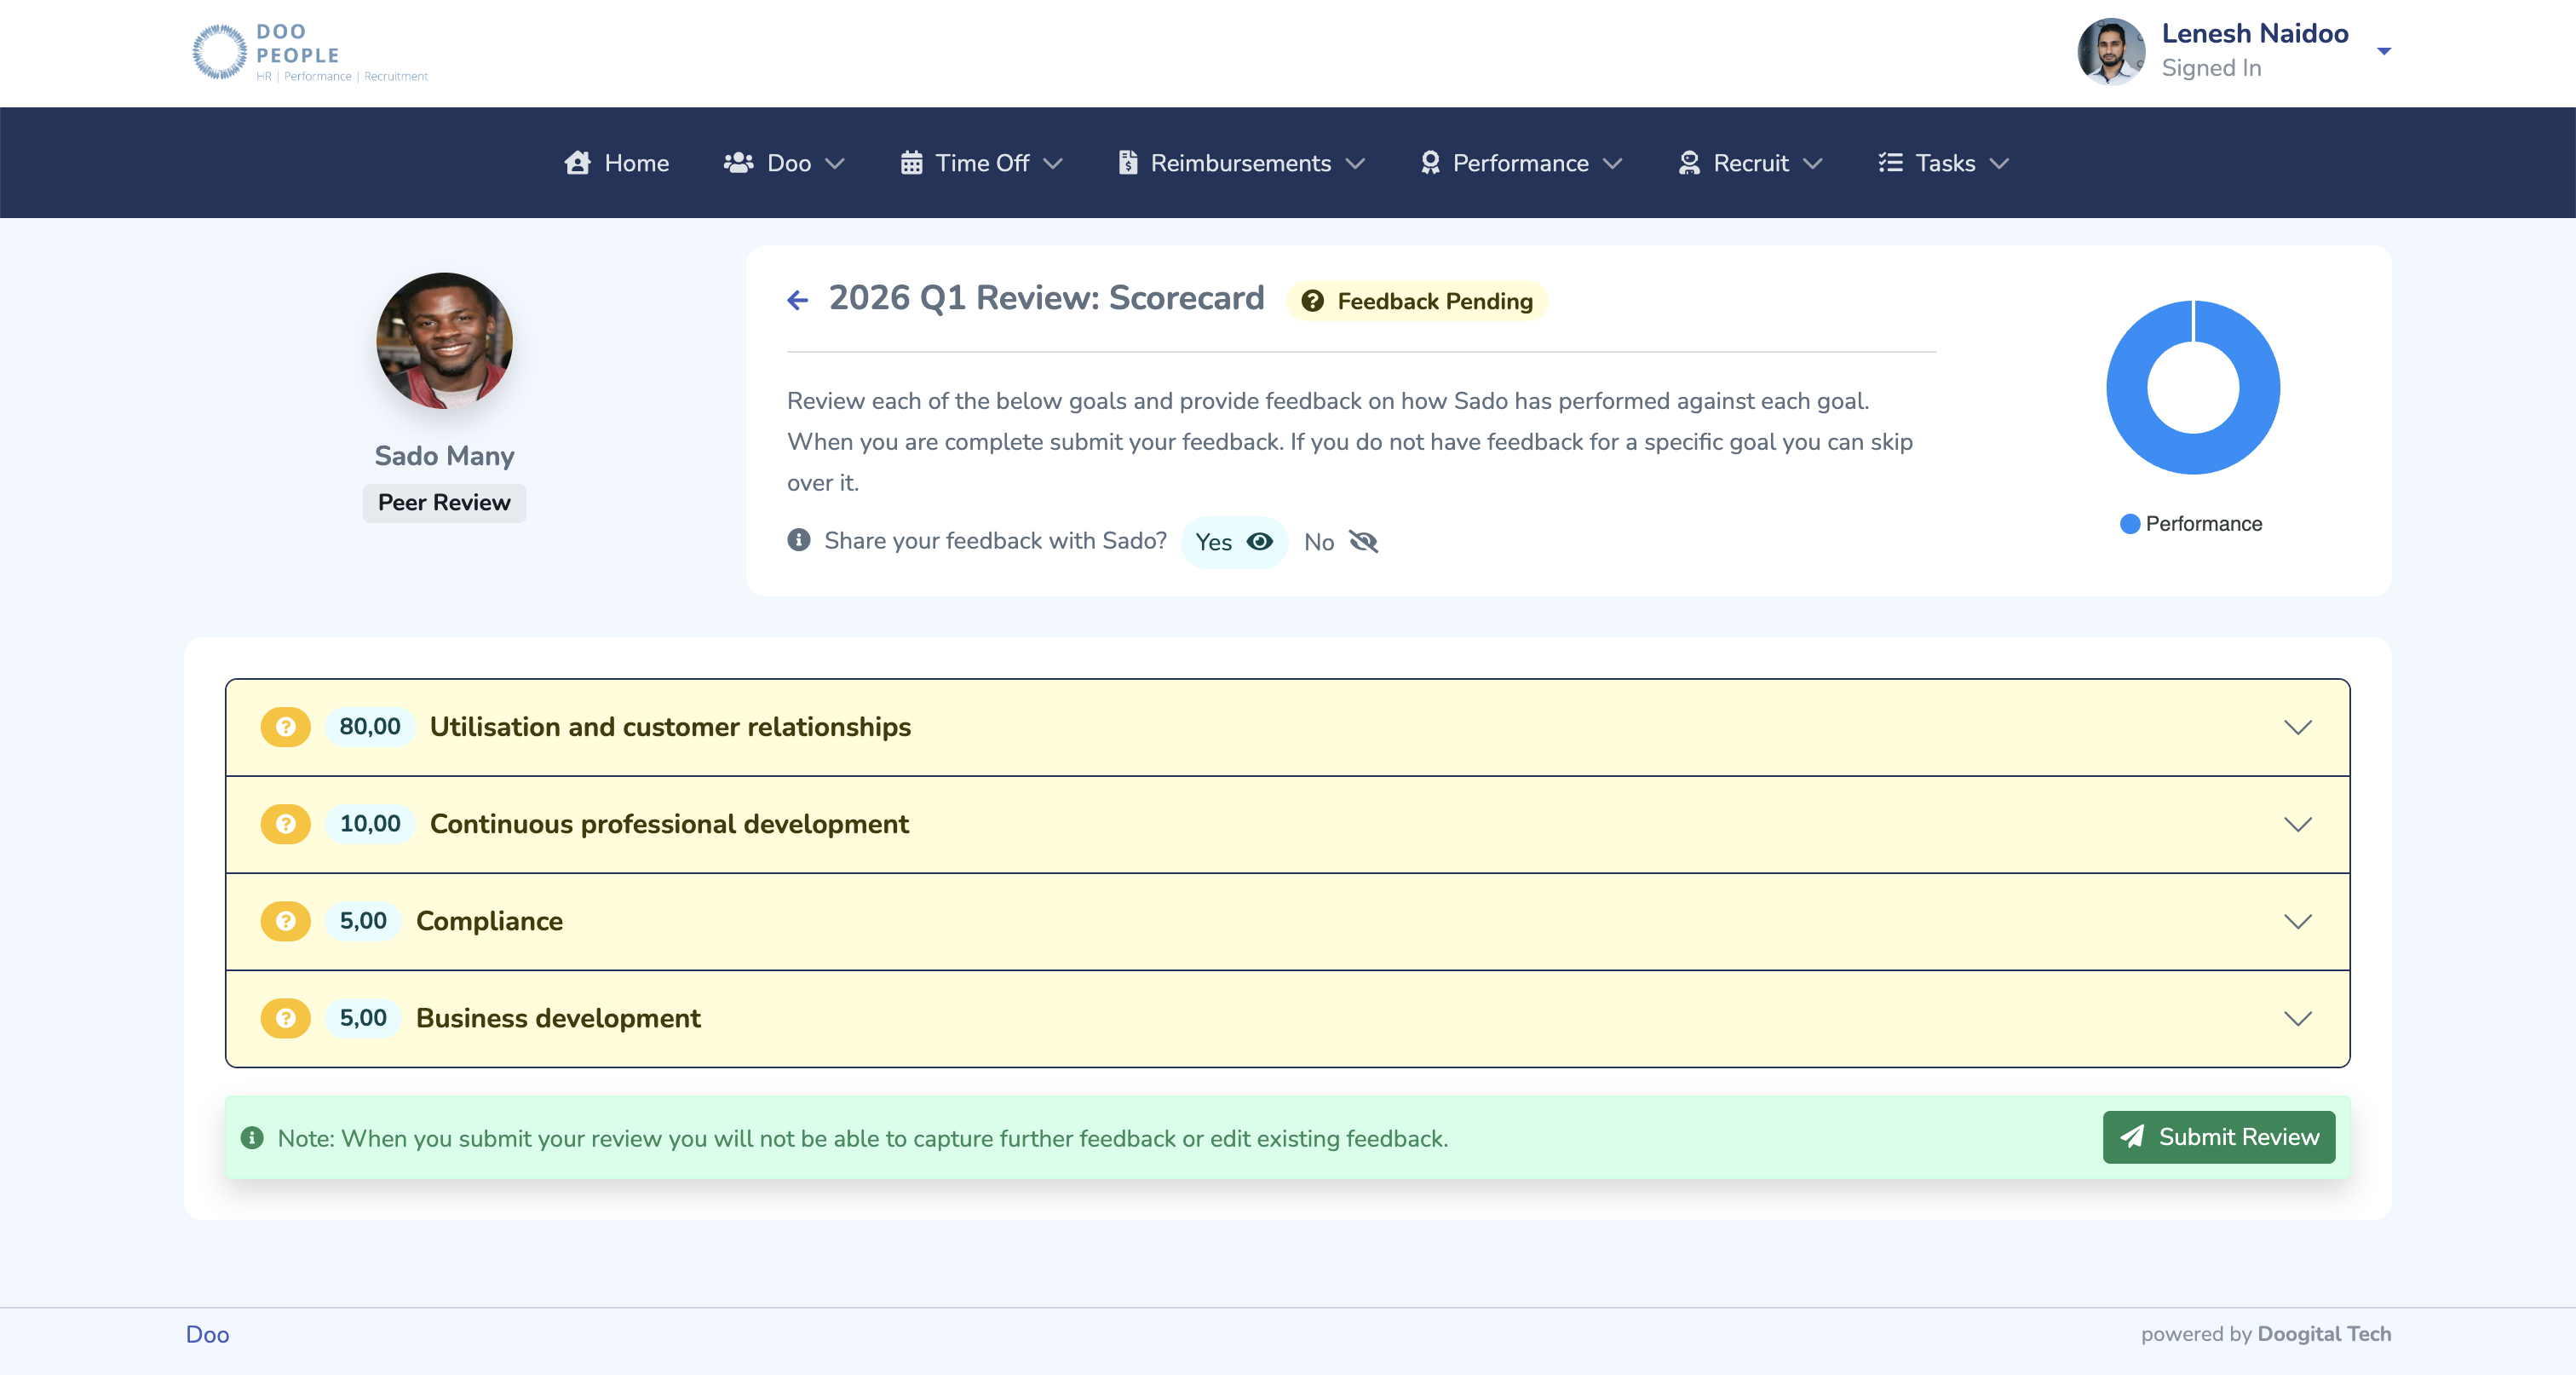Open the Time Off menu
The width and height of the screenshot is (2576, 1375).
tap(981, 163)
